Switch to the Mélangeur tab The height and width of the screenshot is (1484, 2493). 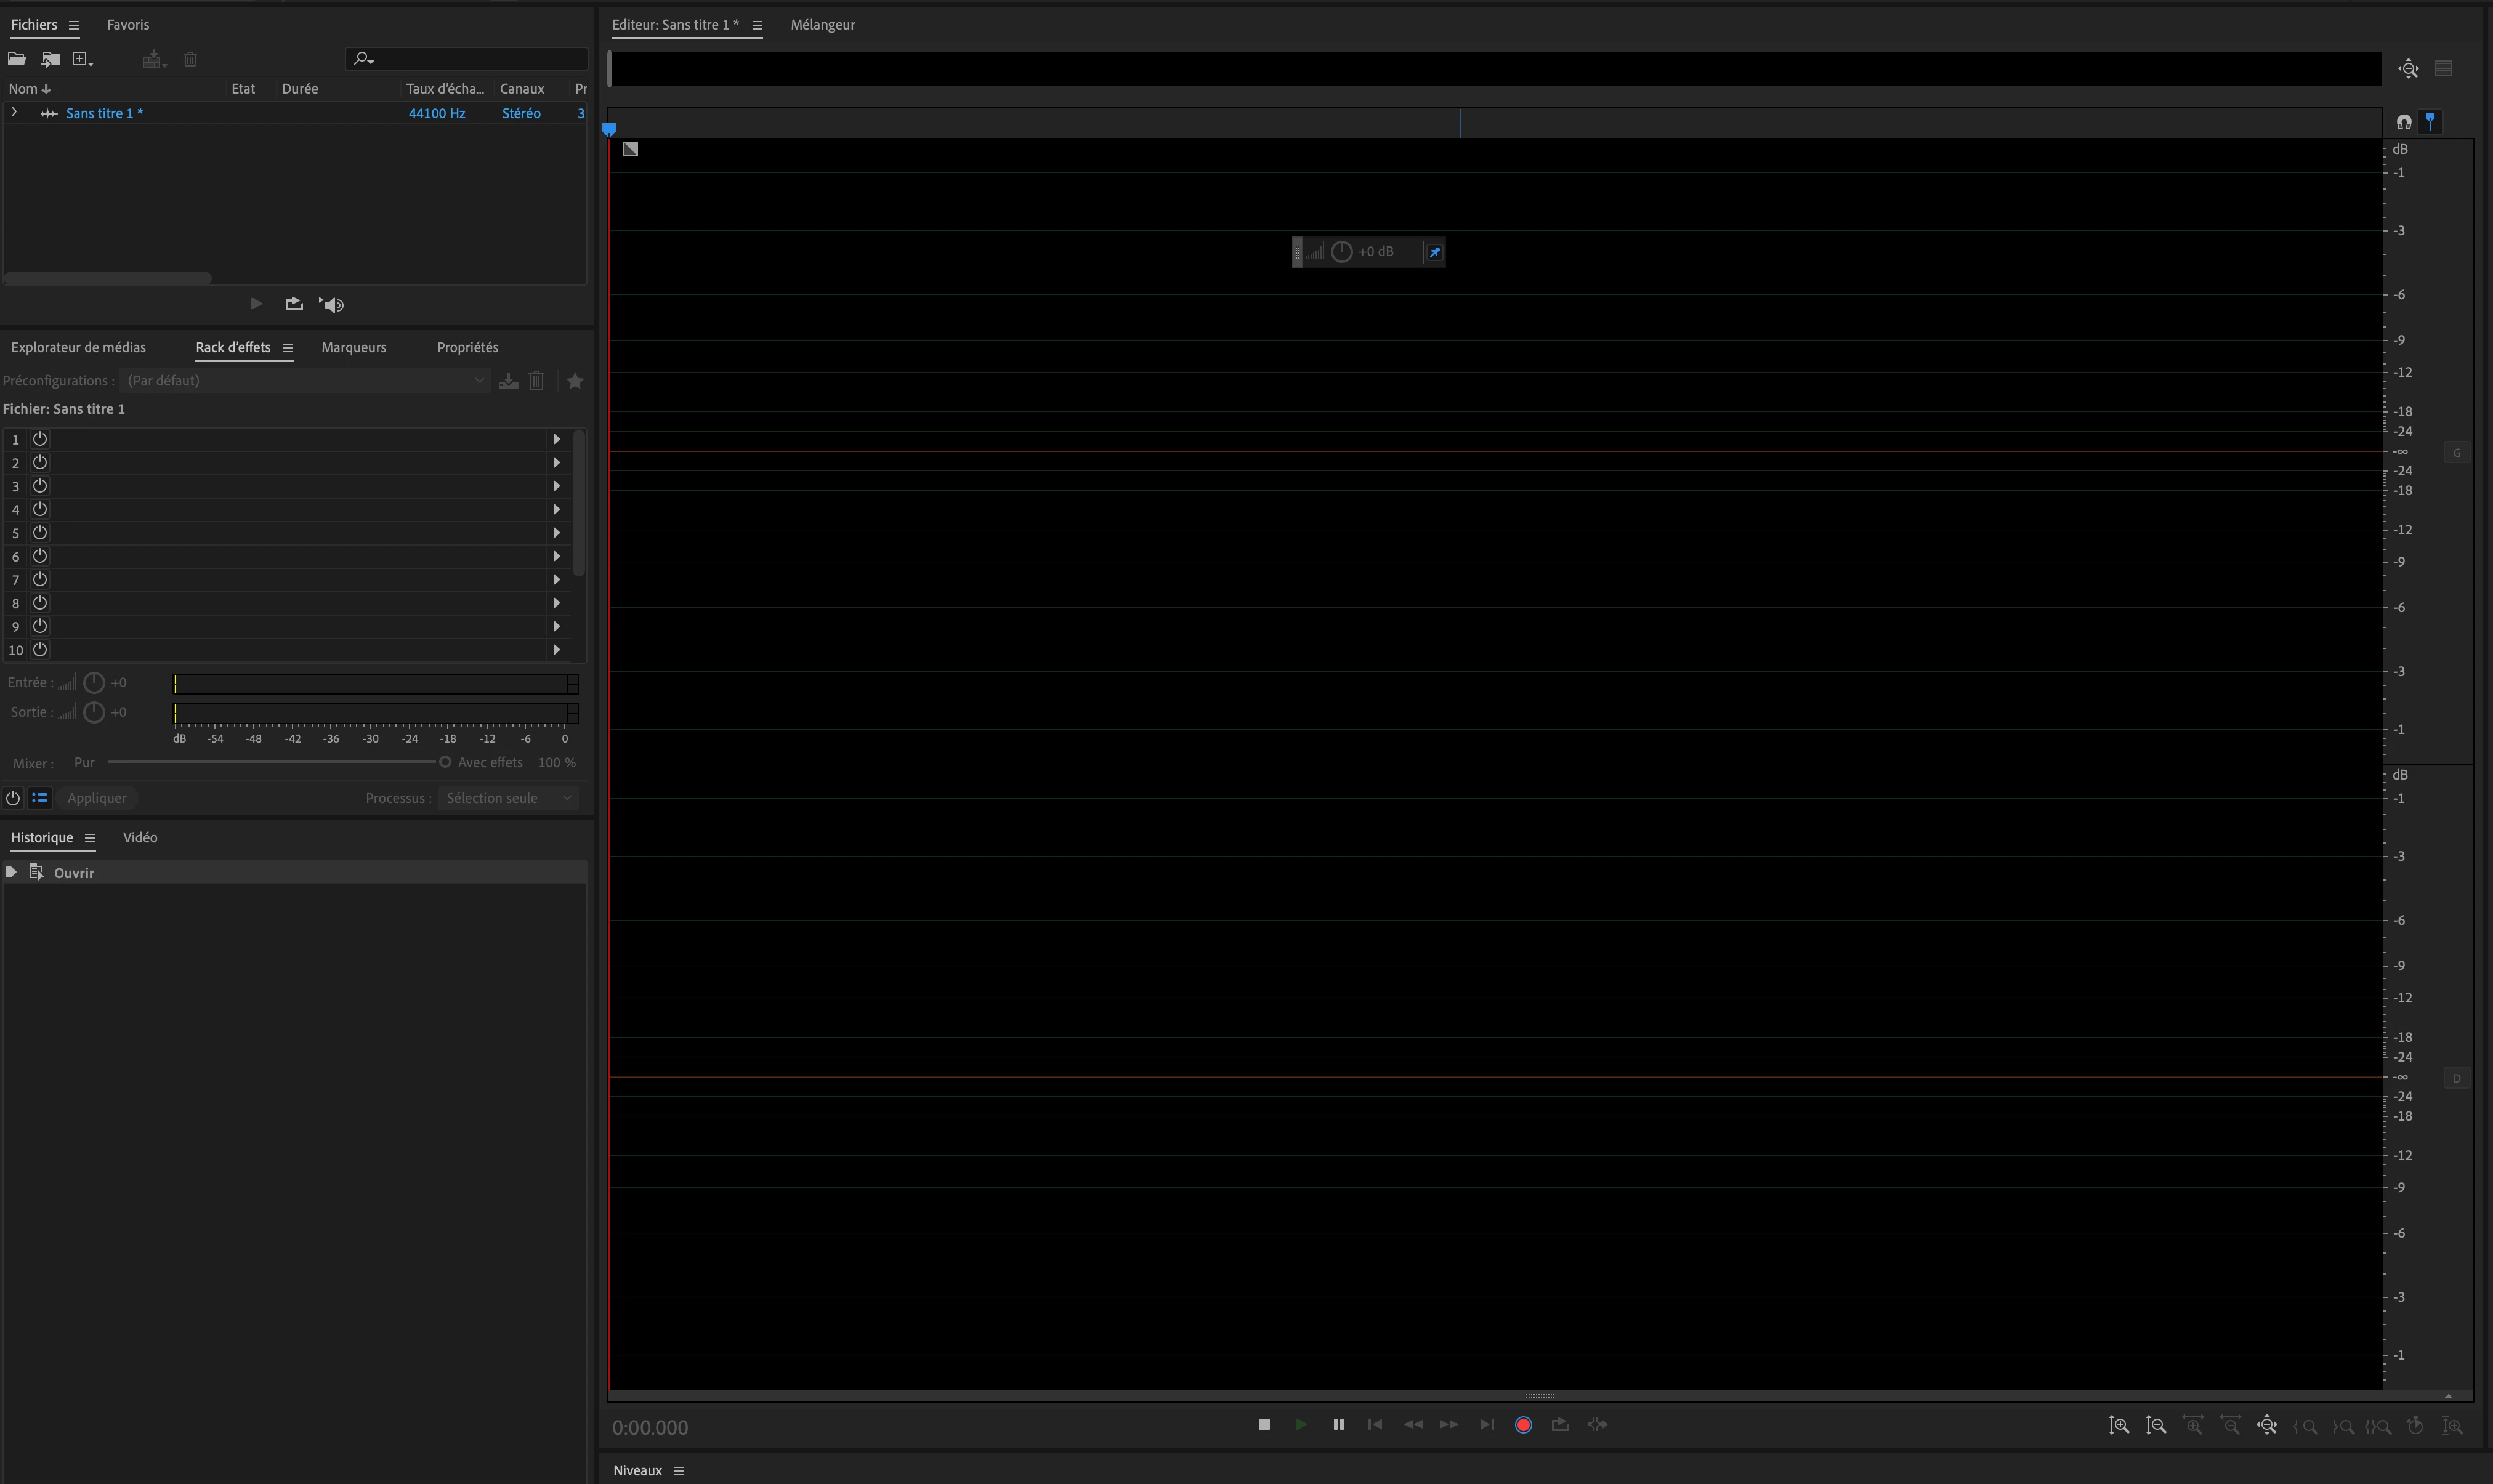pyautogui.click(x=822, y=25)
